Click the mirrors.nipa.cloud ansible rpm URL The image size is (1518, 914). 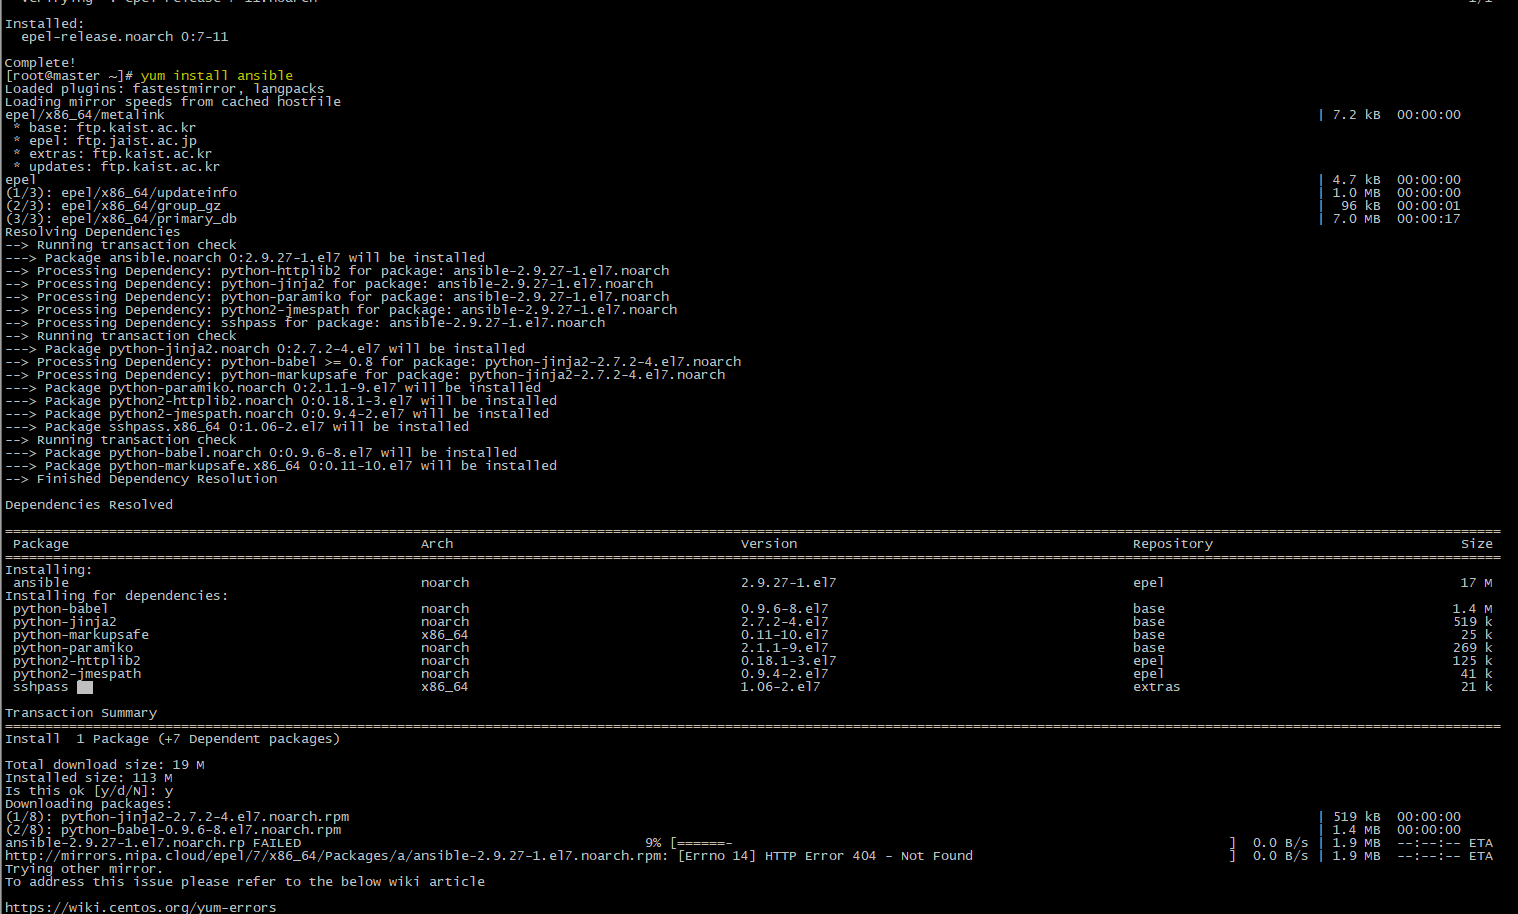[x=337, y=856]
